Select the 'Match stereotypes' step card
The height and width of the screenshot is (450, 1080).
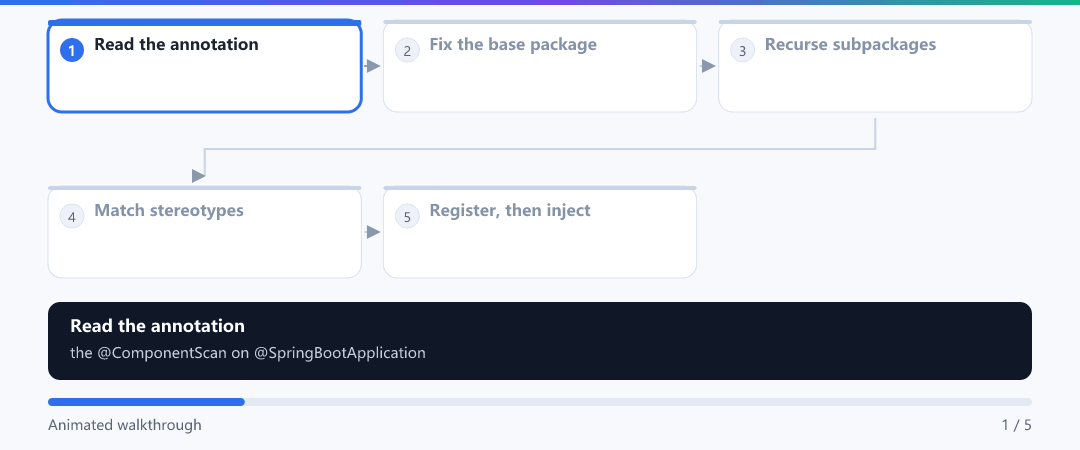(205, 232)
